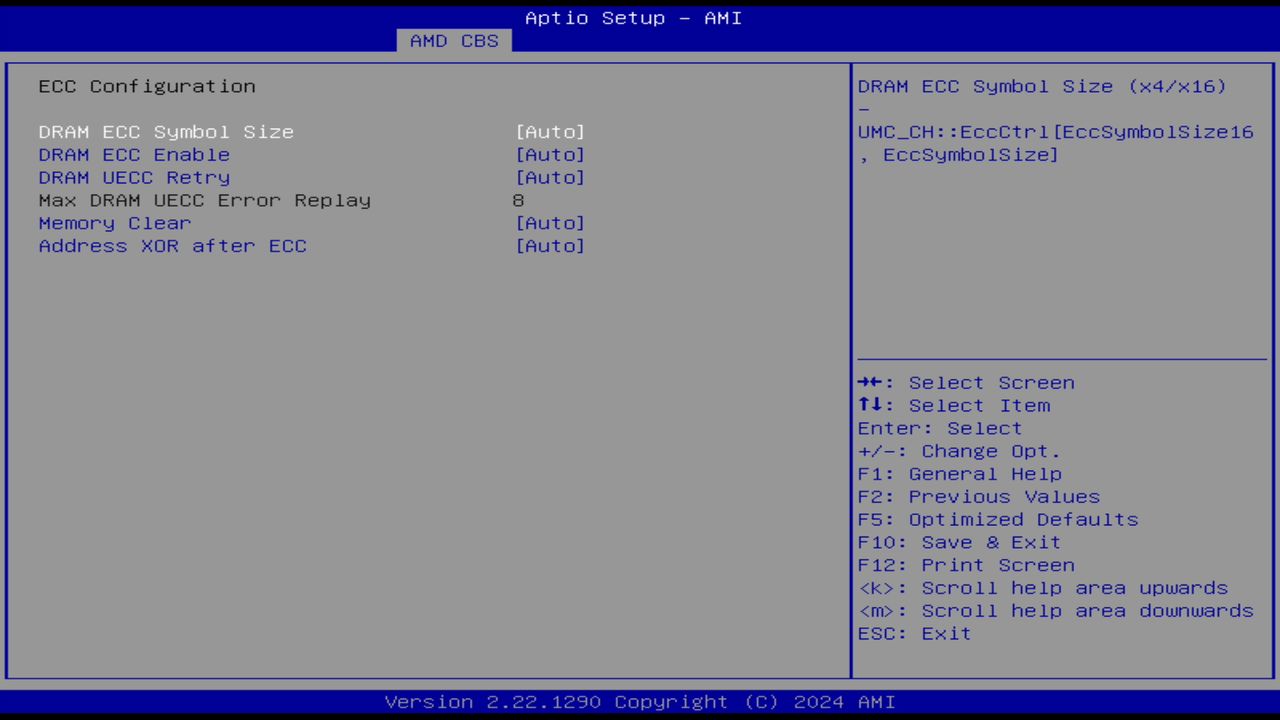Change the DRAM ECC Enable [Auto] value
This screenshot has height=720, width=1280.
coord(550,155)
